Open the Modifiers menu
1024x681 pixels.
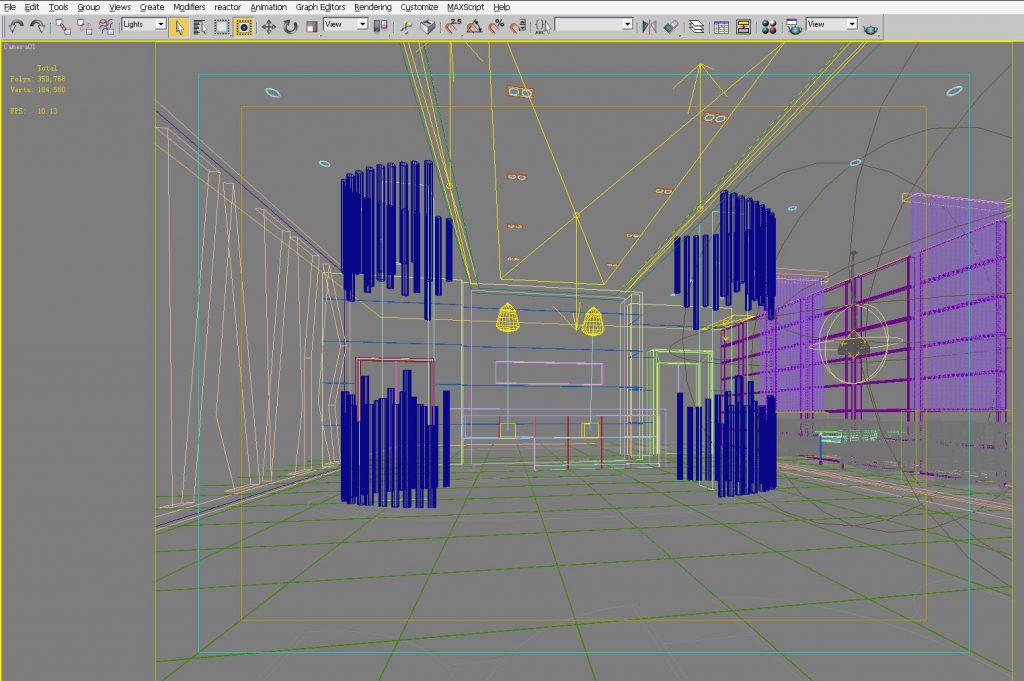[x=188, y=7]
